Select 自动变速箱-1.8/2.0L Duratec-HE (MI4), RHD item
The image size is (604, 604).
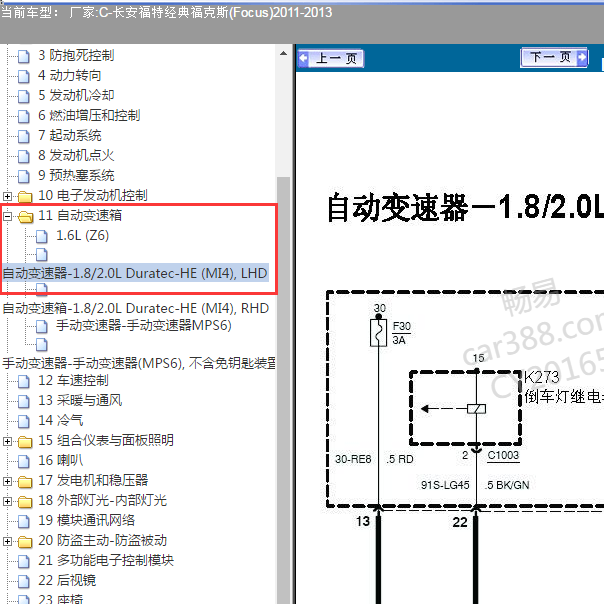136,309
